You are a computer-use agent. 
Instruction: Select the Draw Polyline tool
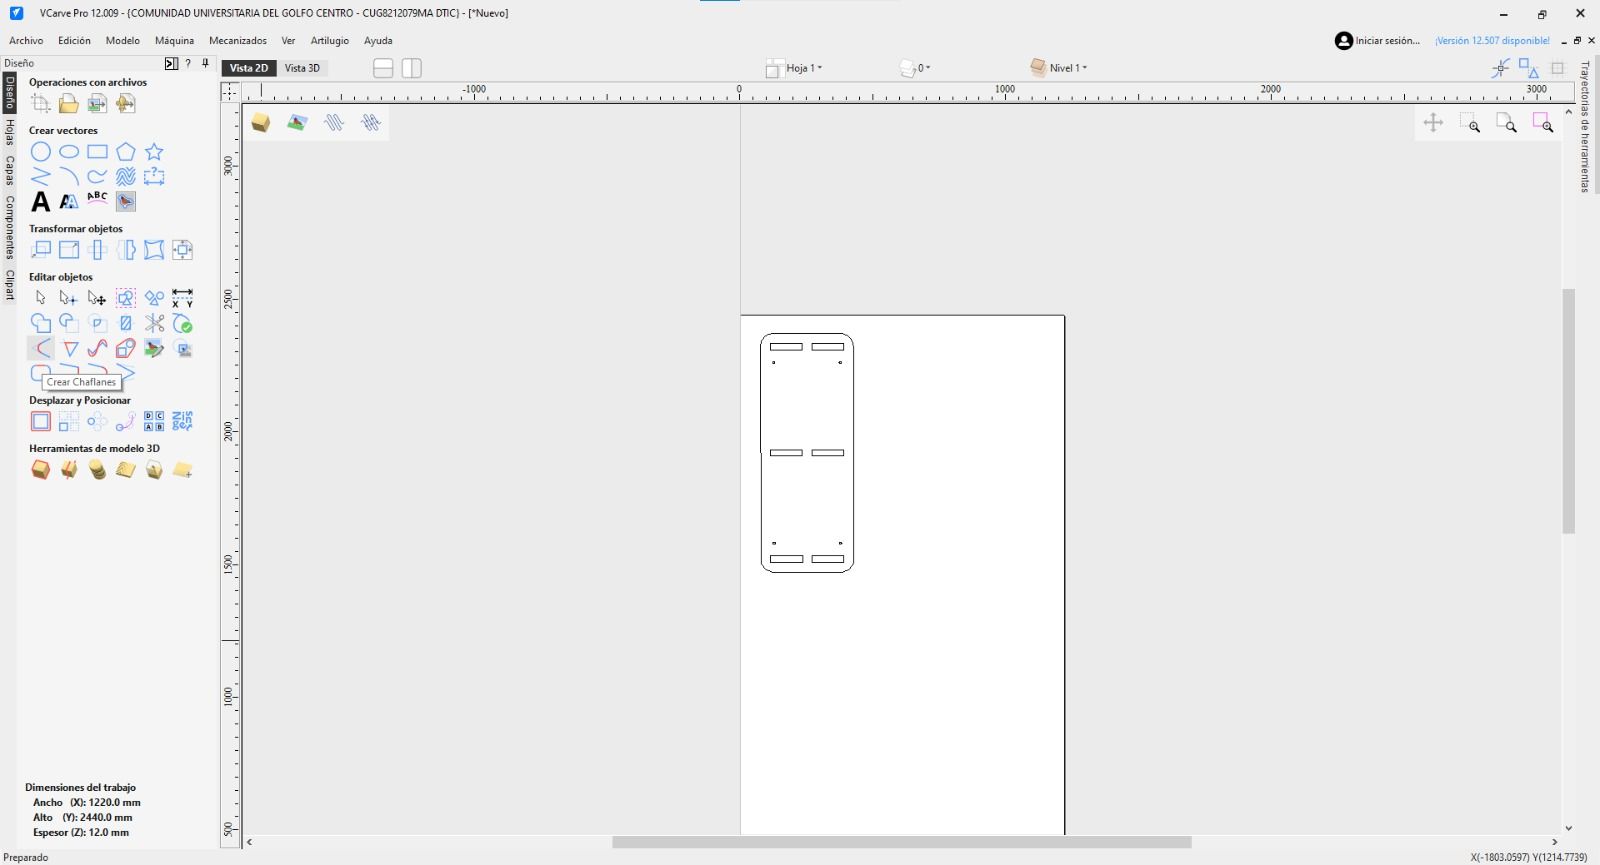click(x=40, y=177)
